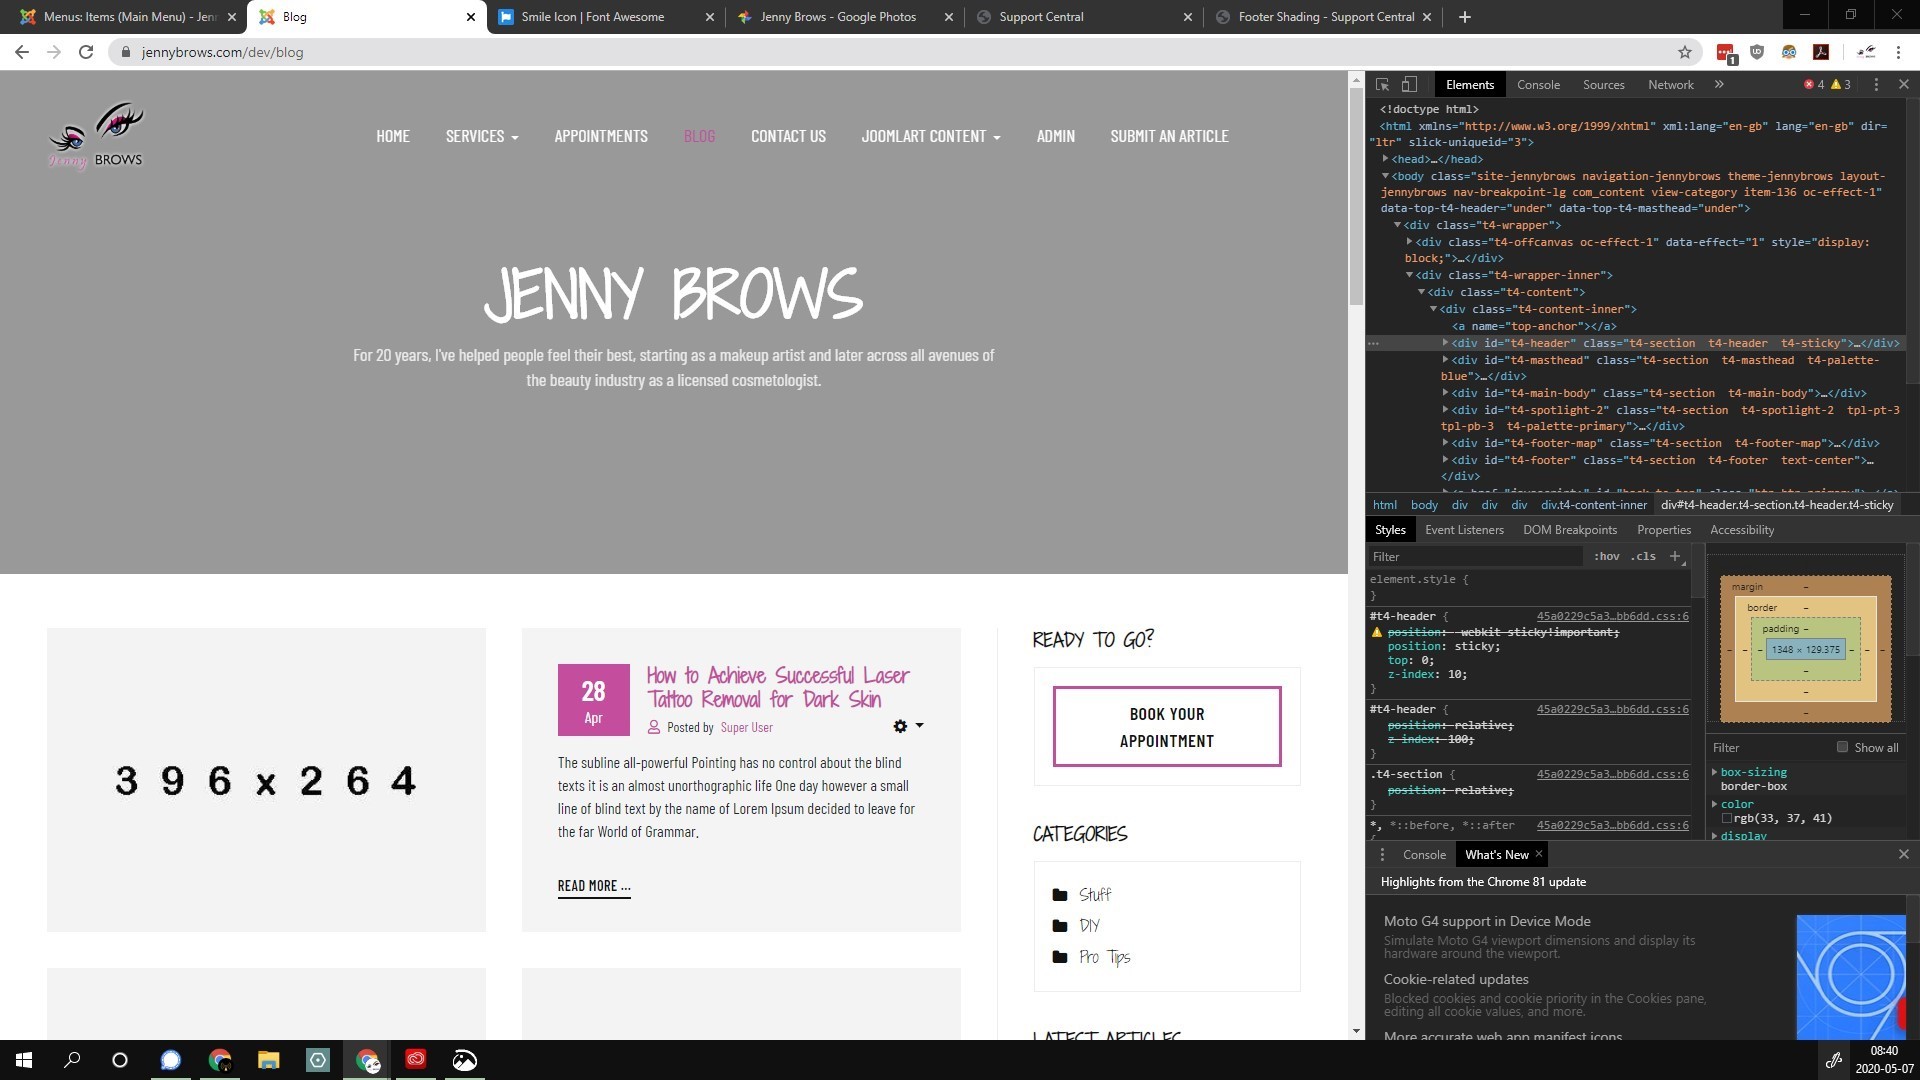Click Book Your Appointment button
The image size is (1920, 1080).
[1166, 727]
